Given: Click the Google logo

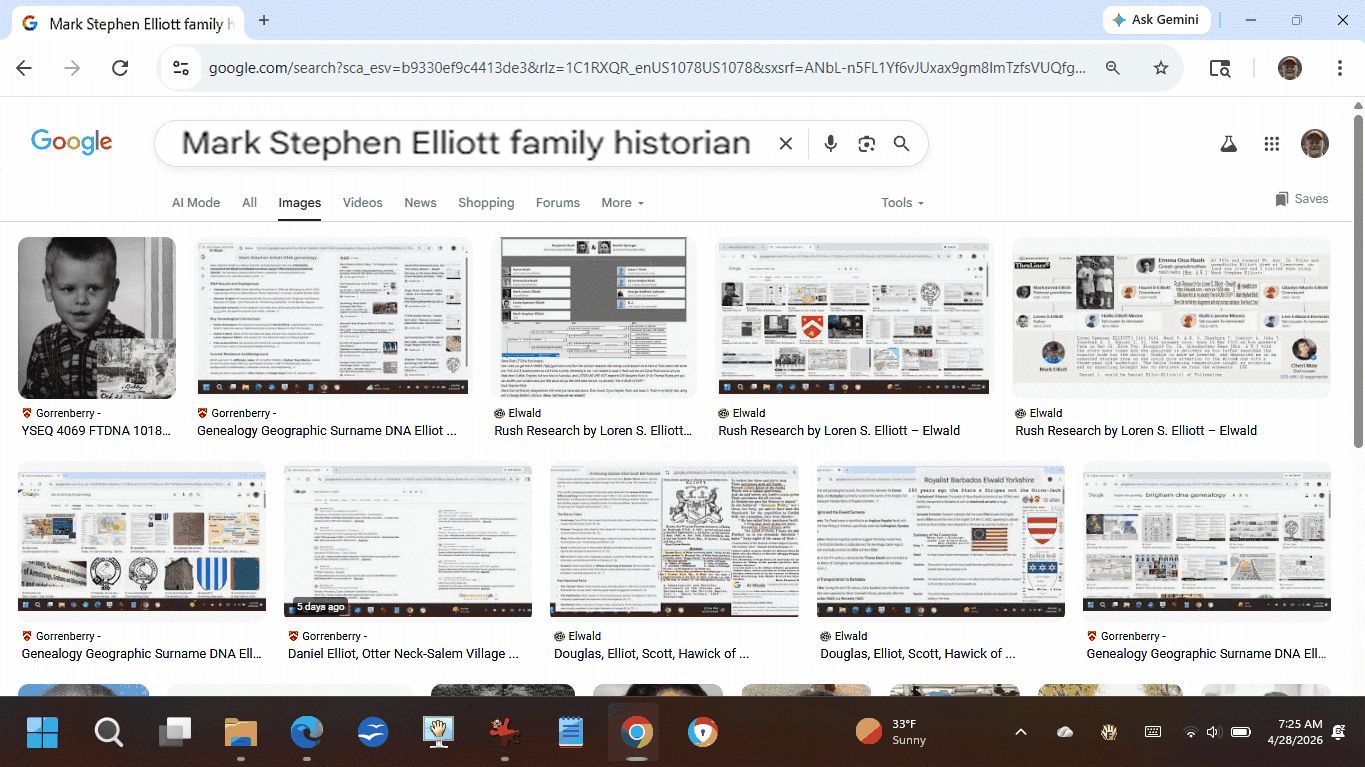Looking at the screenshot, I should [x=71, y=142].
